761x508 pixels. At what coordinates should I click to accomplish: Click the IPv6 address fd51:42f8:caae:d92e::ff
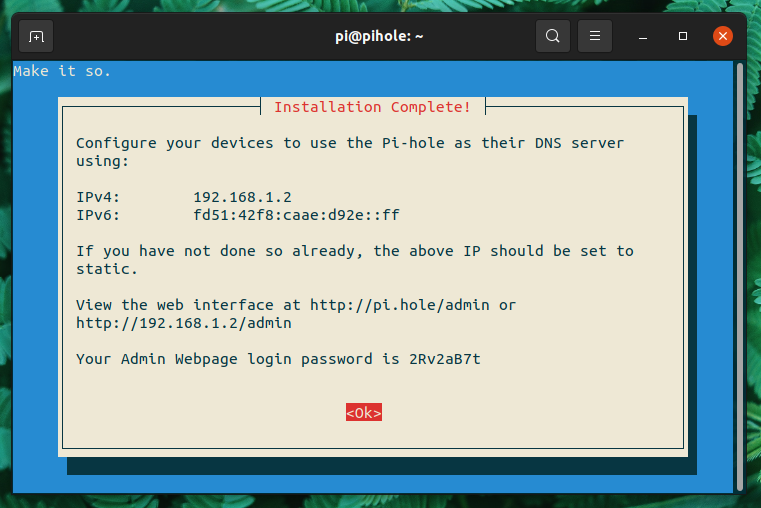pos(296,215)
